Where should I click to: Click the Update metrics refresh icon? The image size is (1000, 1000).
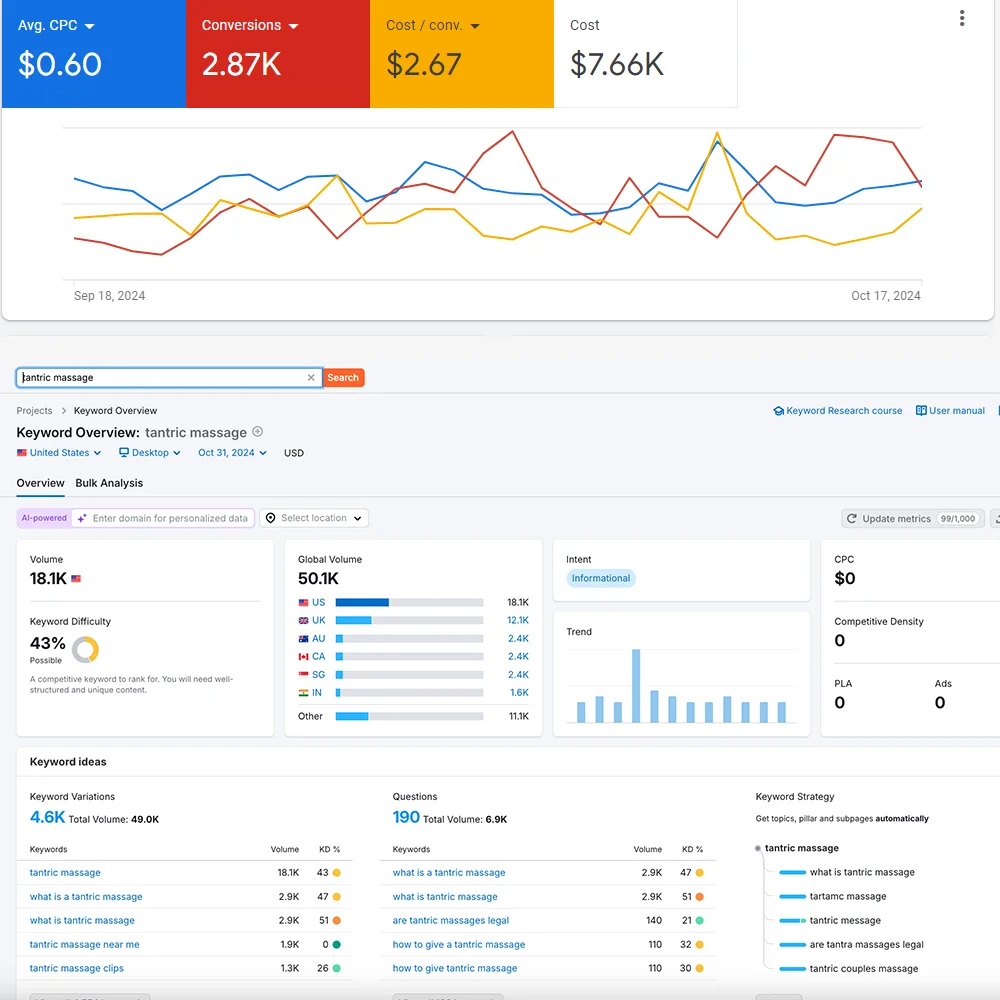[852, 519]
